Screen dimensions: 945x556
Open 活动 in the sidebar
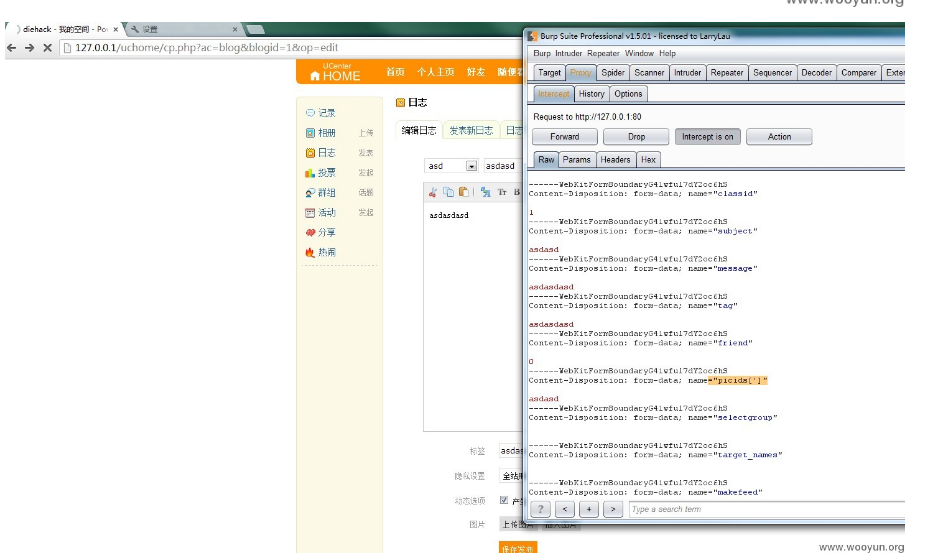[x=327, y=213]
